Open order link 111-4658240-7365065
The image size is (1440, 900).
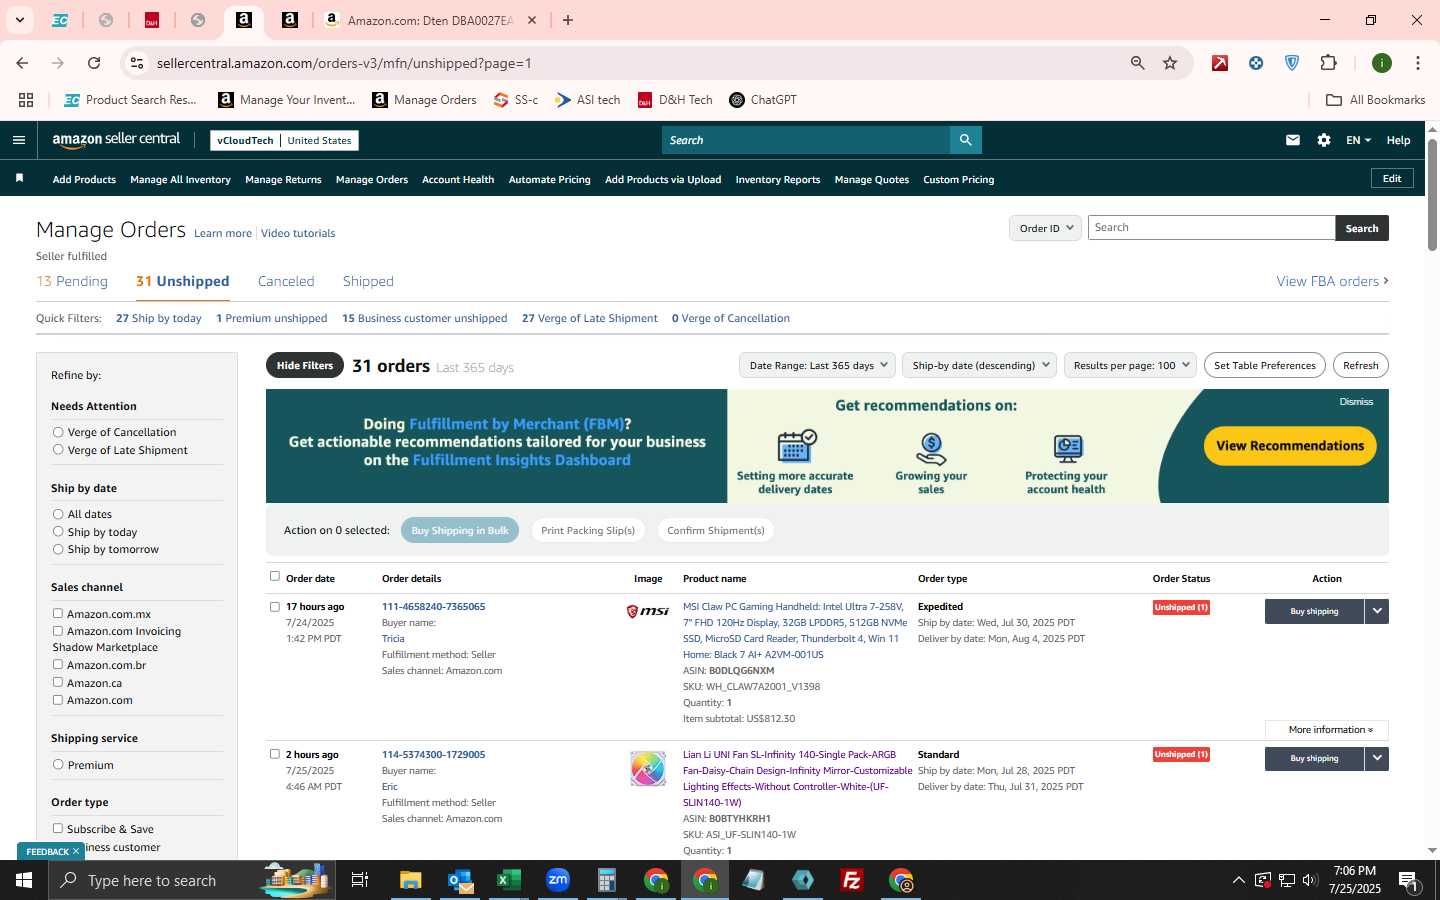[x=433, y=606]
